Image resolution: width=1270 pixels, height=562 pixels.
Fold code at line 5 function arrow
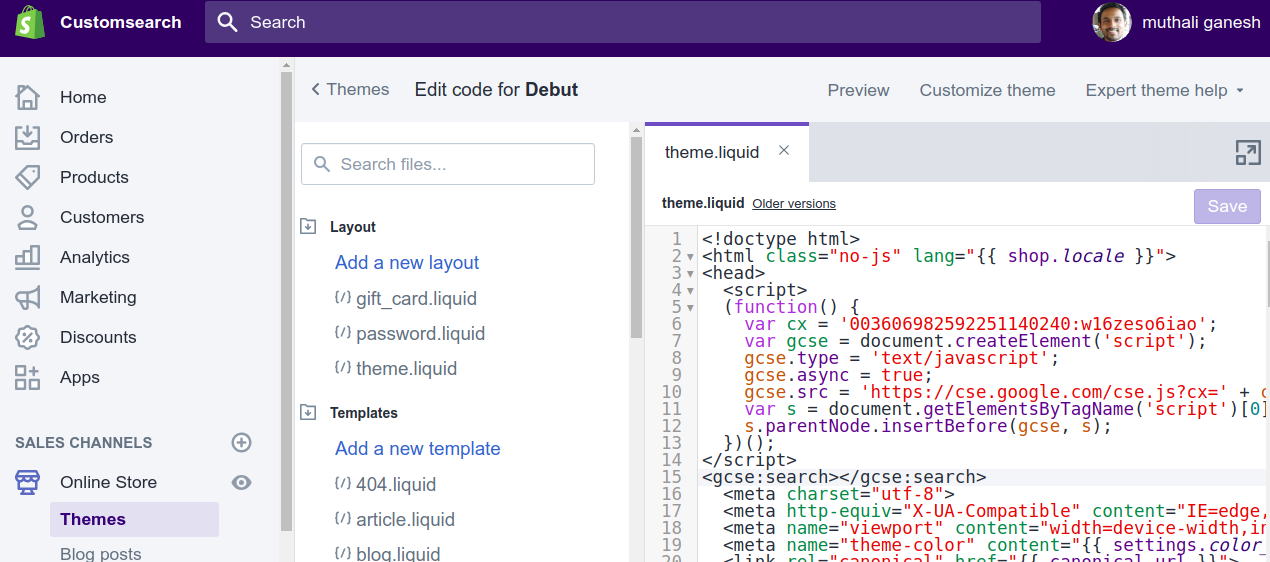(690, 308)
